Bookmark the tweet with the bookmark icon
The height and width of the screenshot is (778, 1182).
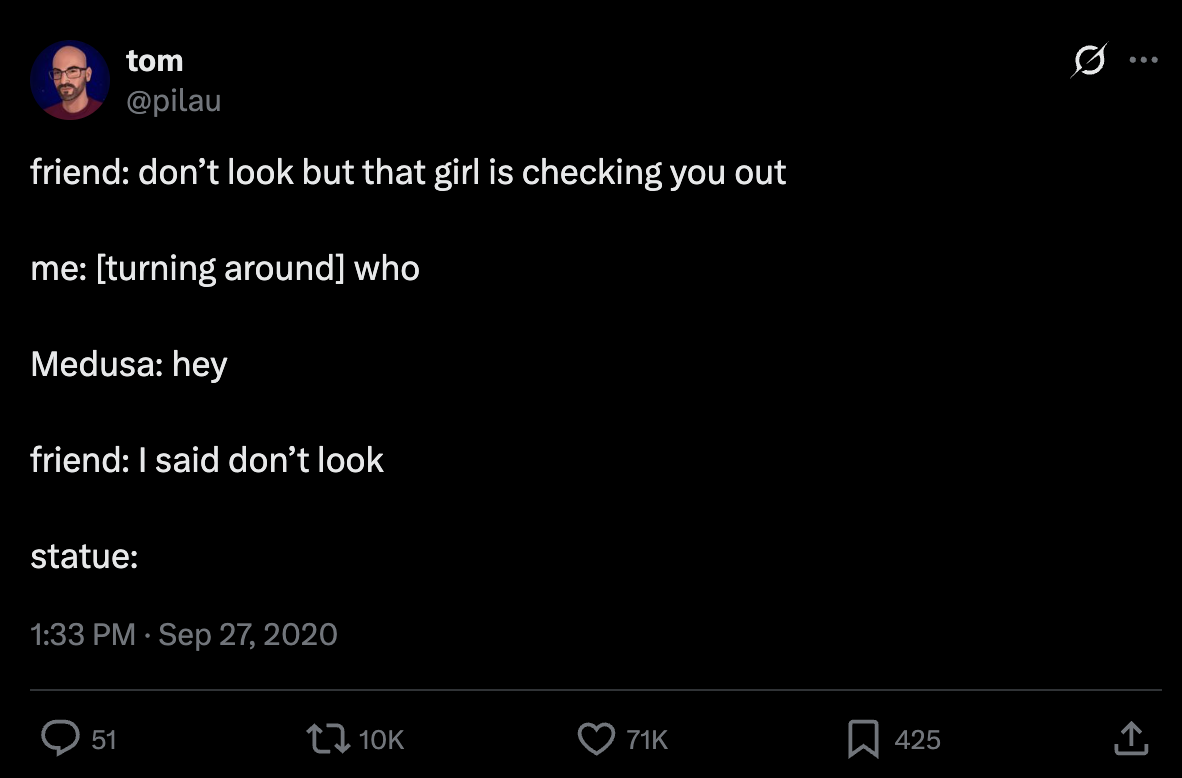click(862, 739)
